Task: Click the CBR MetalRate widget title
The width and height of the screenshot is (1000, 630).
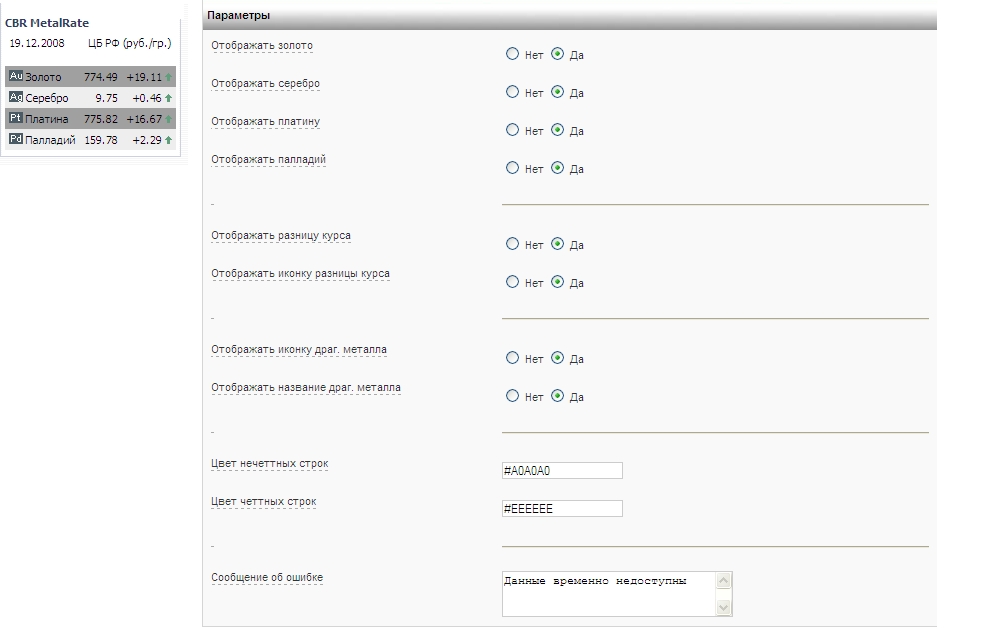Action: point(47,23)
